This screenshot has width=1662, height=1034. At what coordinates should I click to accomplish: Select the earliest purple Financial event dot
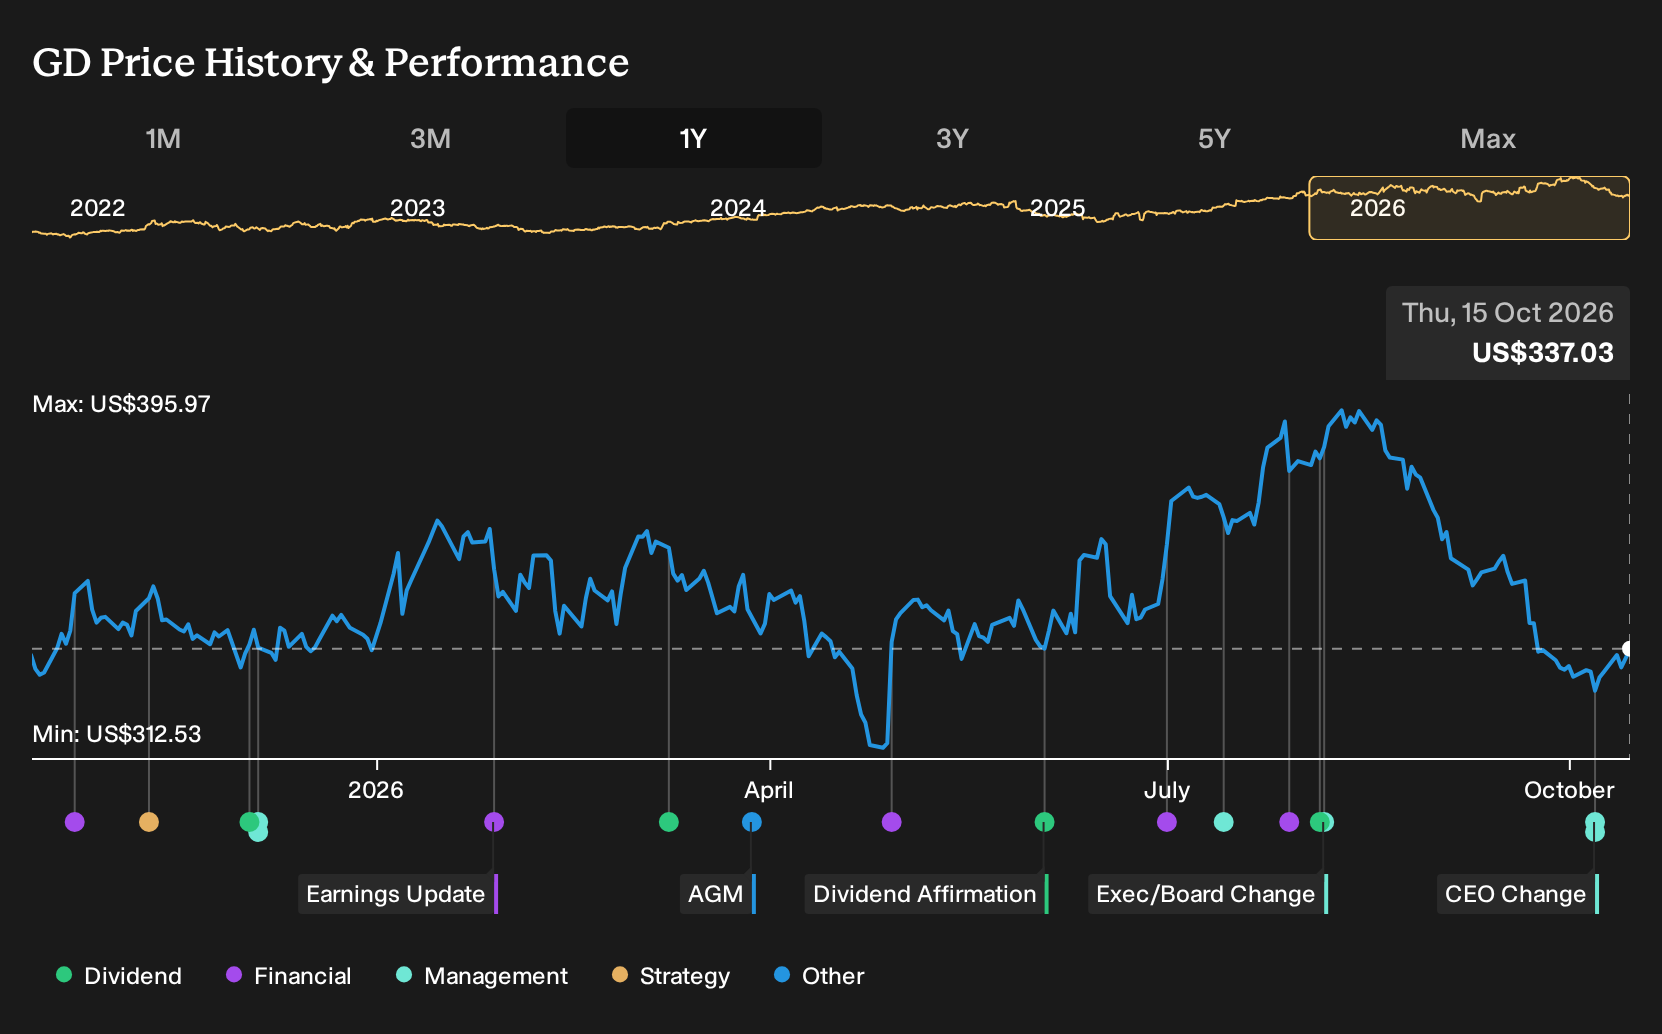tap(75, 822)
